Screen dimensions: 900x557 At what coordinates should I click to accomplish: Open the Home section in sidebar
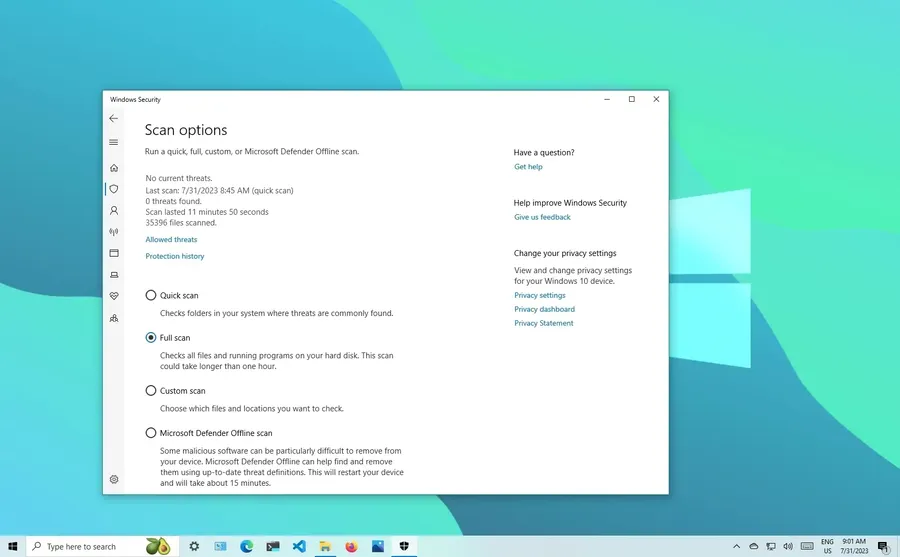[x=114, y=168]
